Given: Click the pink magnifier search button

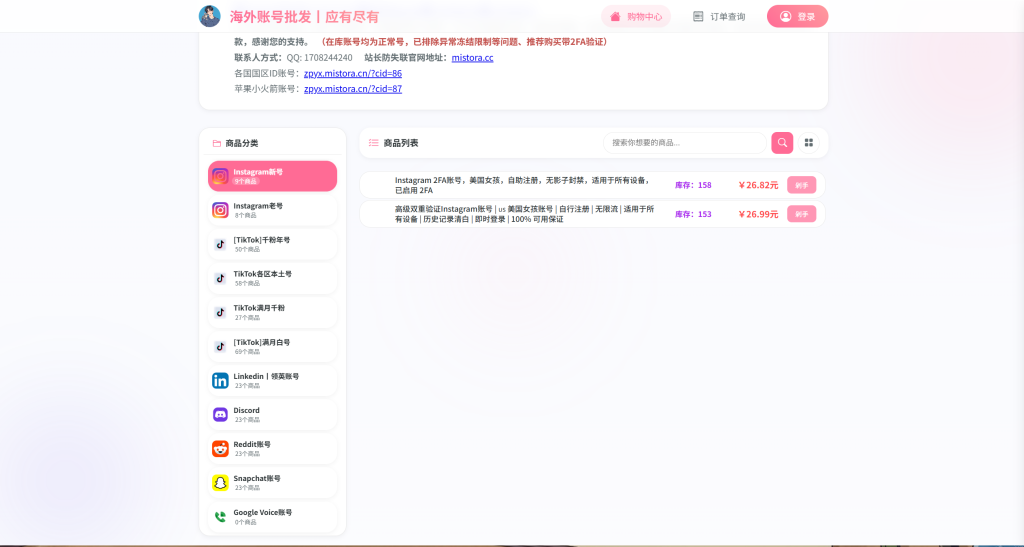Looking at the screenshot, I should pyautogui.click(x=782, y=142).
